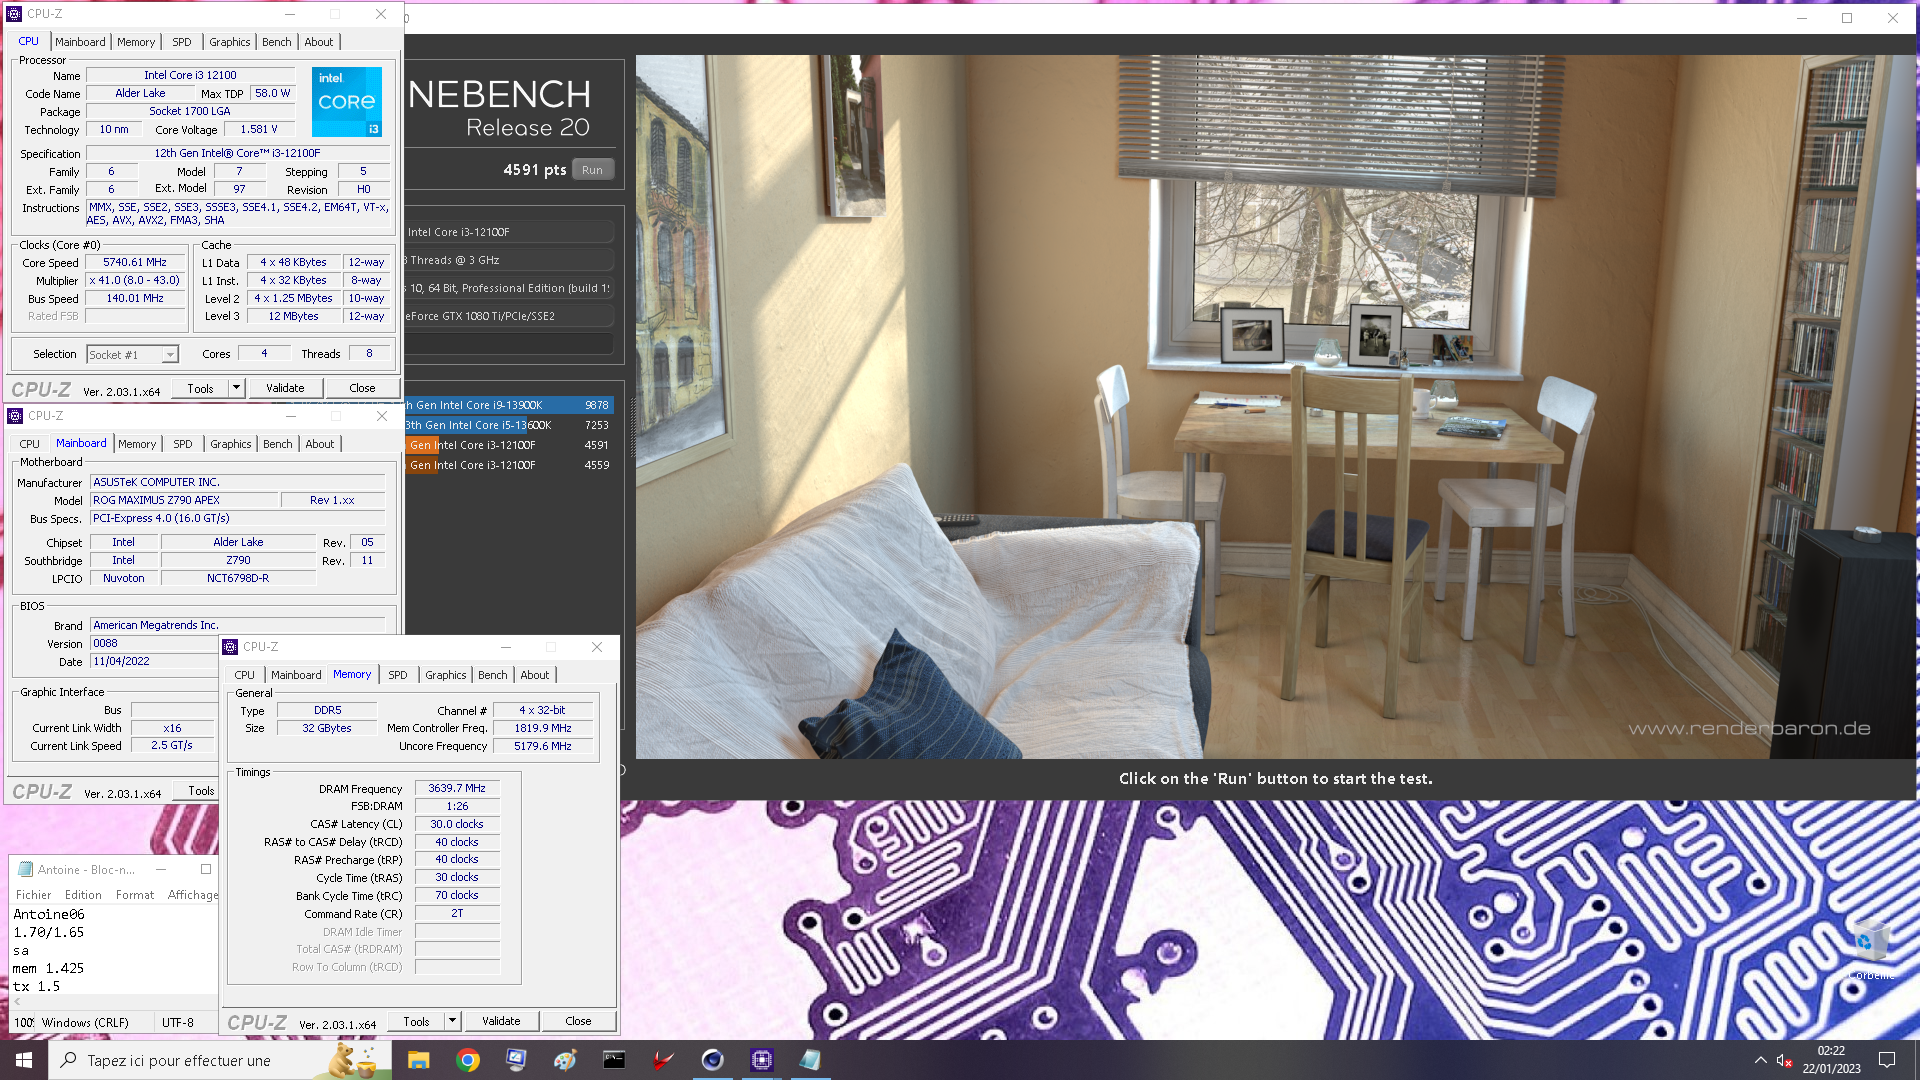The image size is (1920, 1080).
Task: Open Bench tab in top CPU-Z window
Action: 277,42
